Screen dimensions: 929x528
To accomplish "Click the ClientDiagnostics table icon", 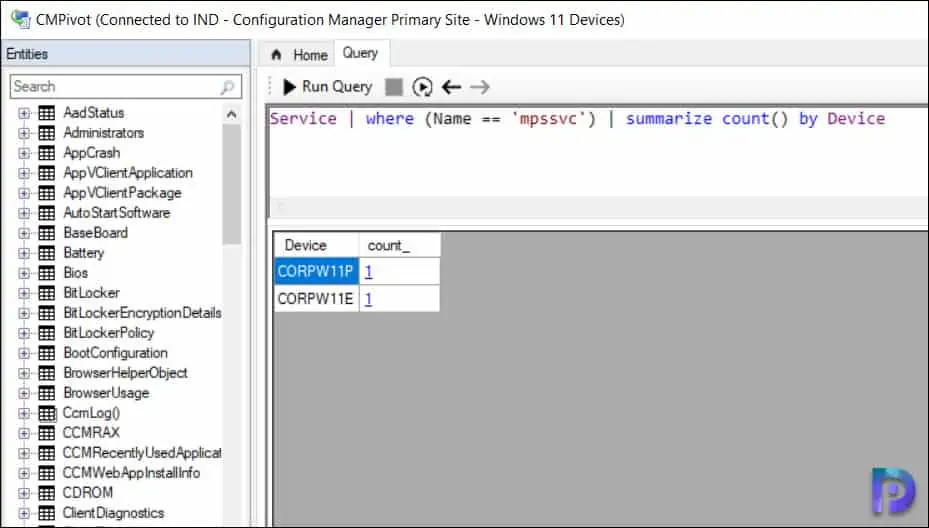I will tap(47, 513).
